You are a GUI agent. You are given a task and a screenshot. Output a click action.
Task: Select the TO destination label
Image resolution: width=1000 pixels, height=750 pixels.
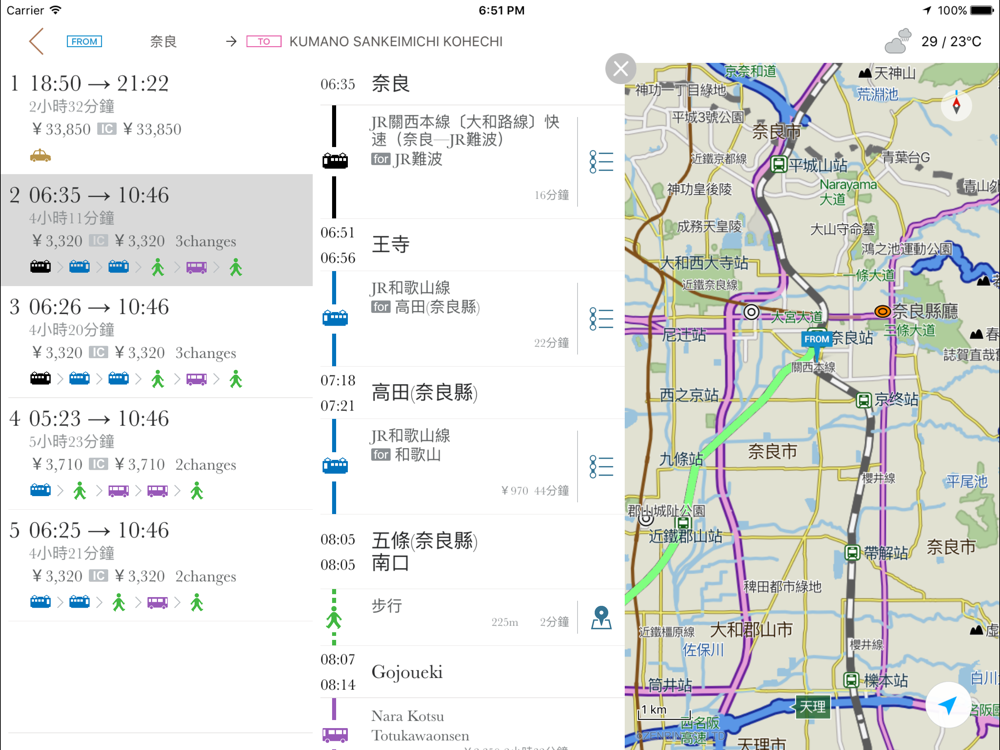pyautogui.click(x=263, y=41)
